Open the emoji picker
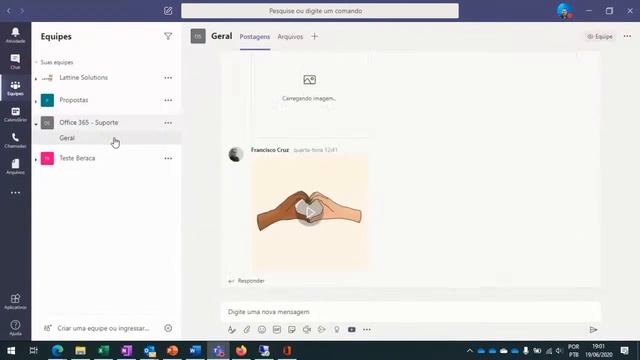Screen dimensions: 640x360 [262, 329]
